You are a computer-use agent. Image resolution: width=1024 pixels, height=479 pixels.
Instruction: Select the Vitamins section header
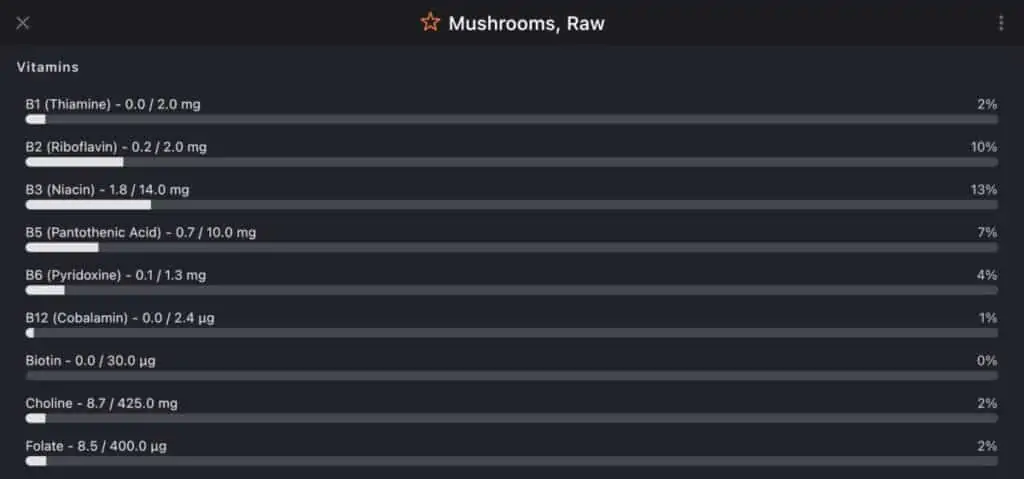48,67
